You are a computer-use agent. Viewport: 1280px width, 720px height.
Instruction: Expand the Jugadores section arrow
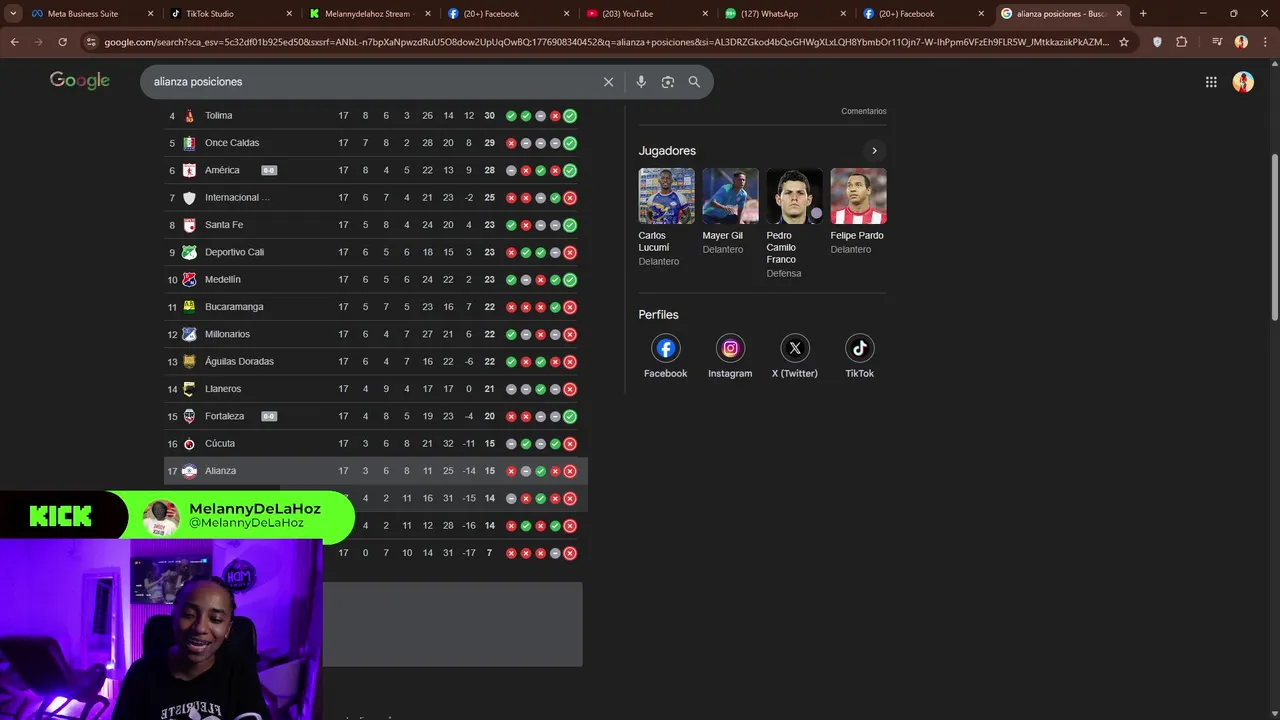click(x=874, y=151)
